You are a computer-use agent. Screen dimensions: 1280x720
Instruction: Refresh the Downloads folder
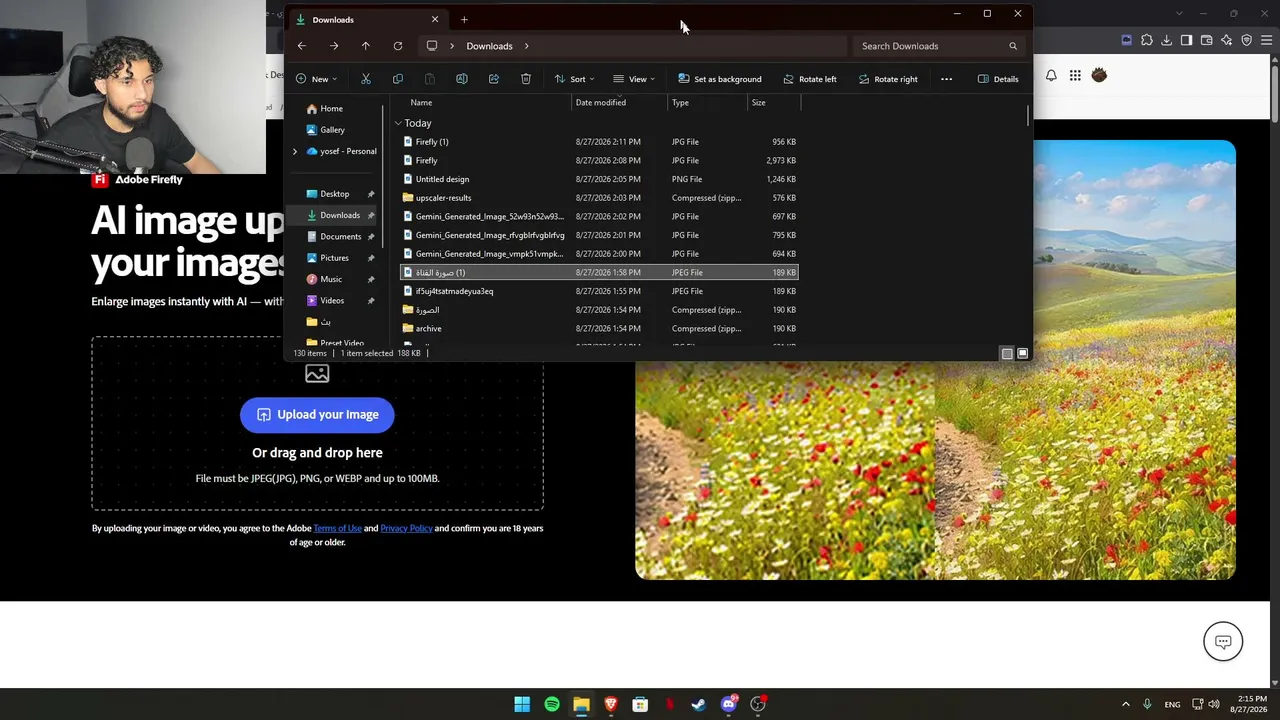click(x=398, y=46)
